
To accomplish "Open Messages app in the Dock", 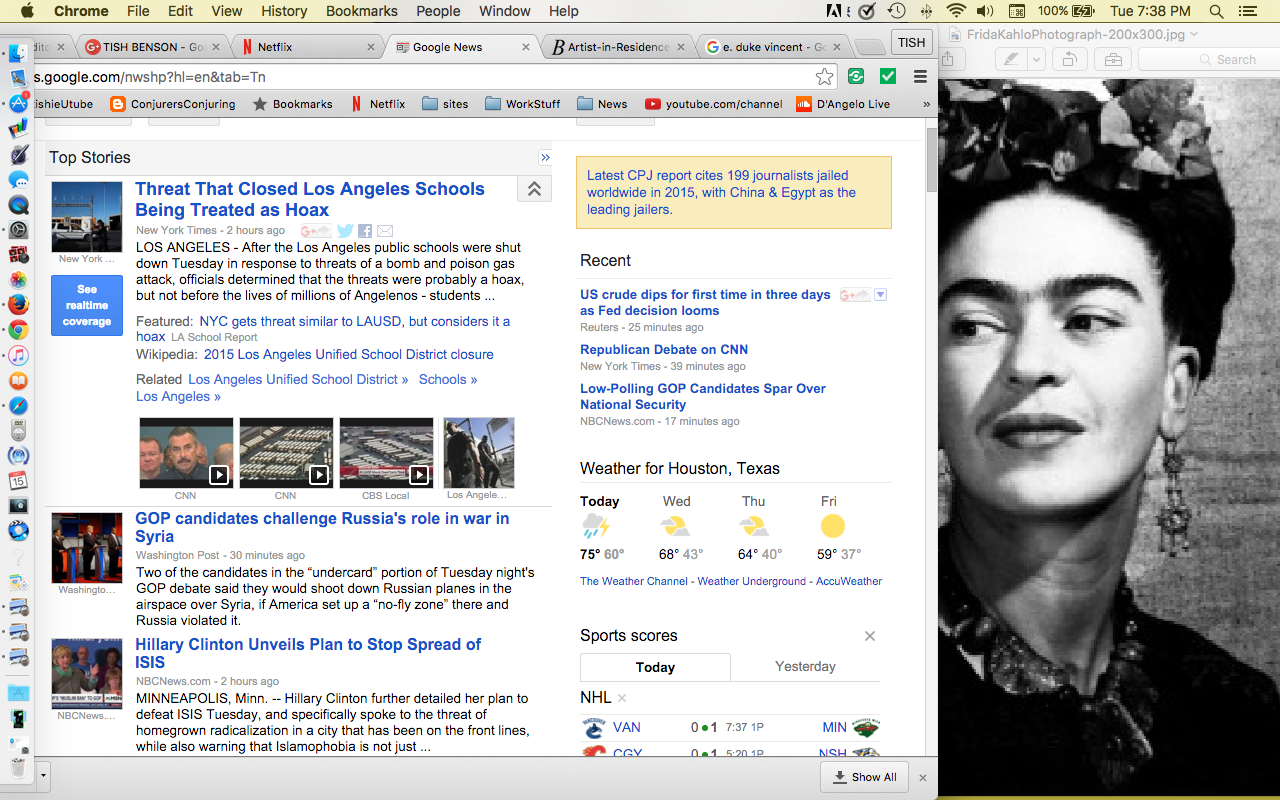I will pos(18,180).
